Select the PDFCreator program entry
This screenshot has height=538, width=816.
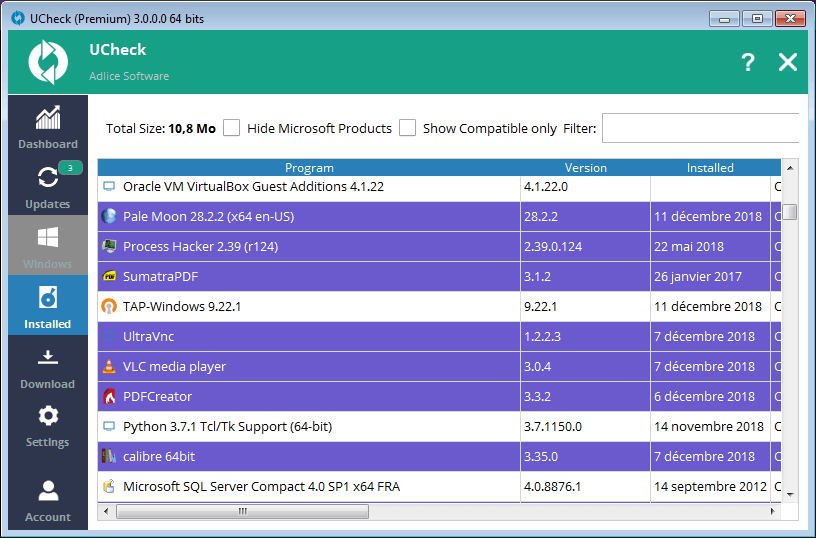pos(157,397)
